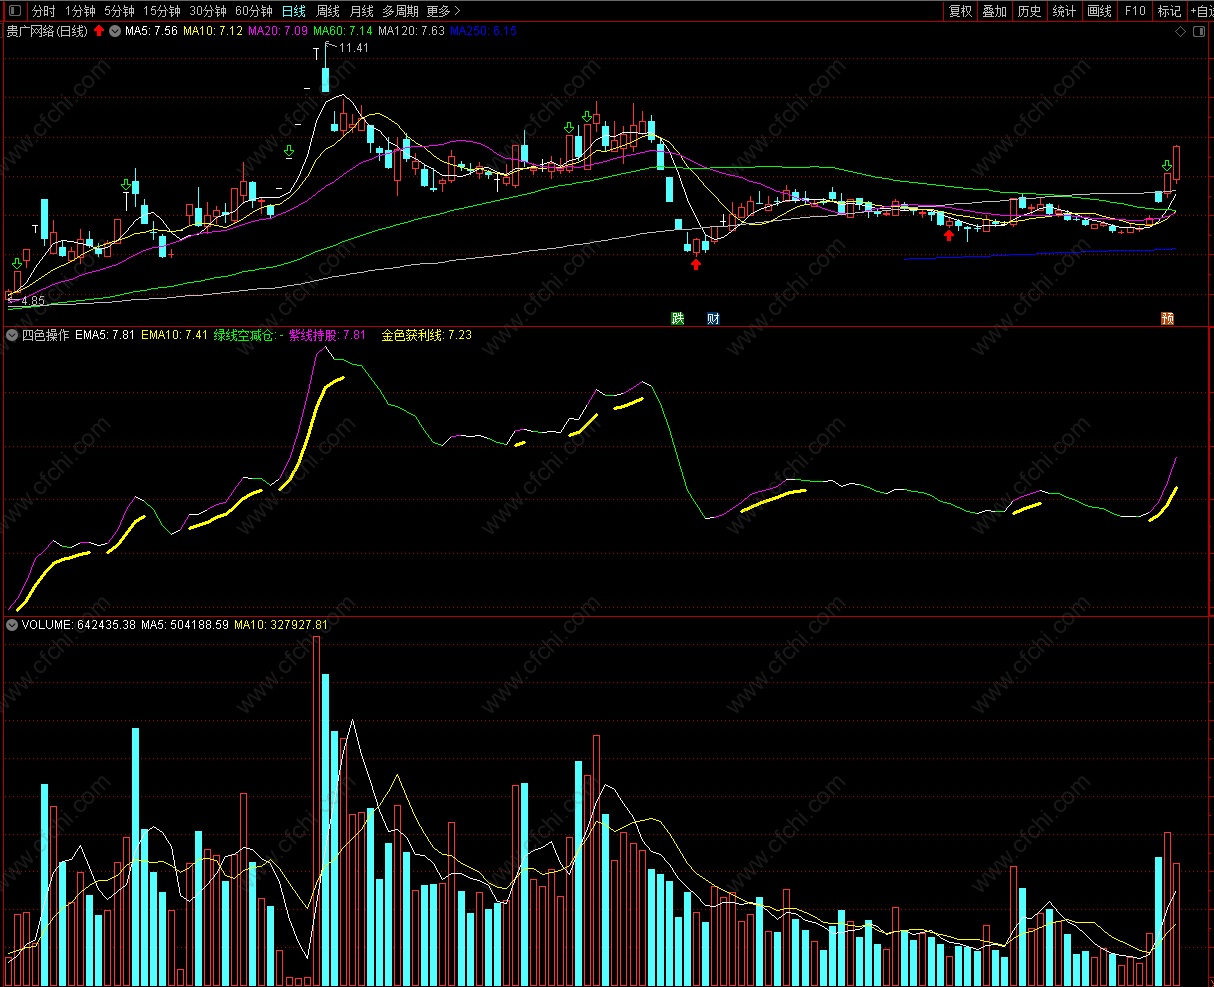Click the 标记 mark button
This screenshot has width=1214, height=987.
(x=1169, y=11)
